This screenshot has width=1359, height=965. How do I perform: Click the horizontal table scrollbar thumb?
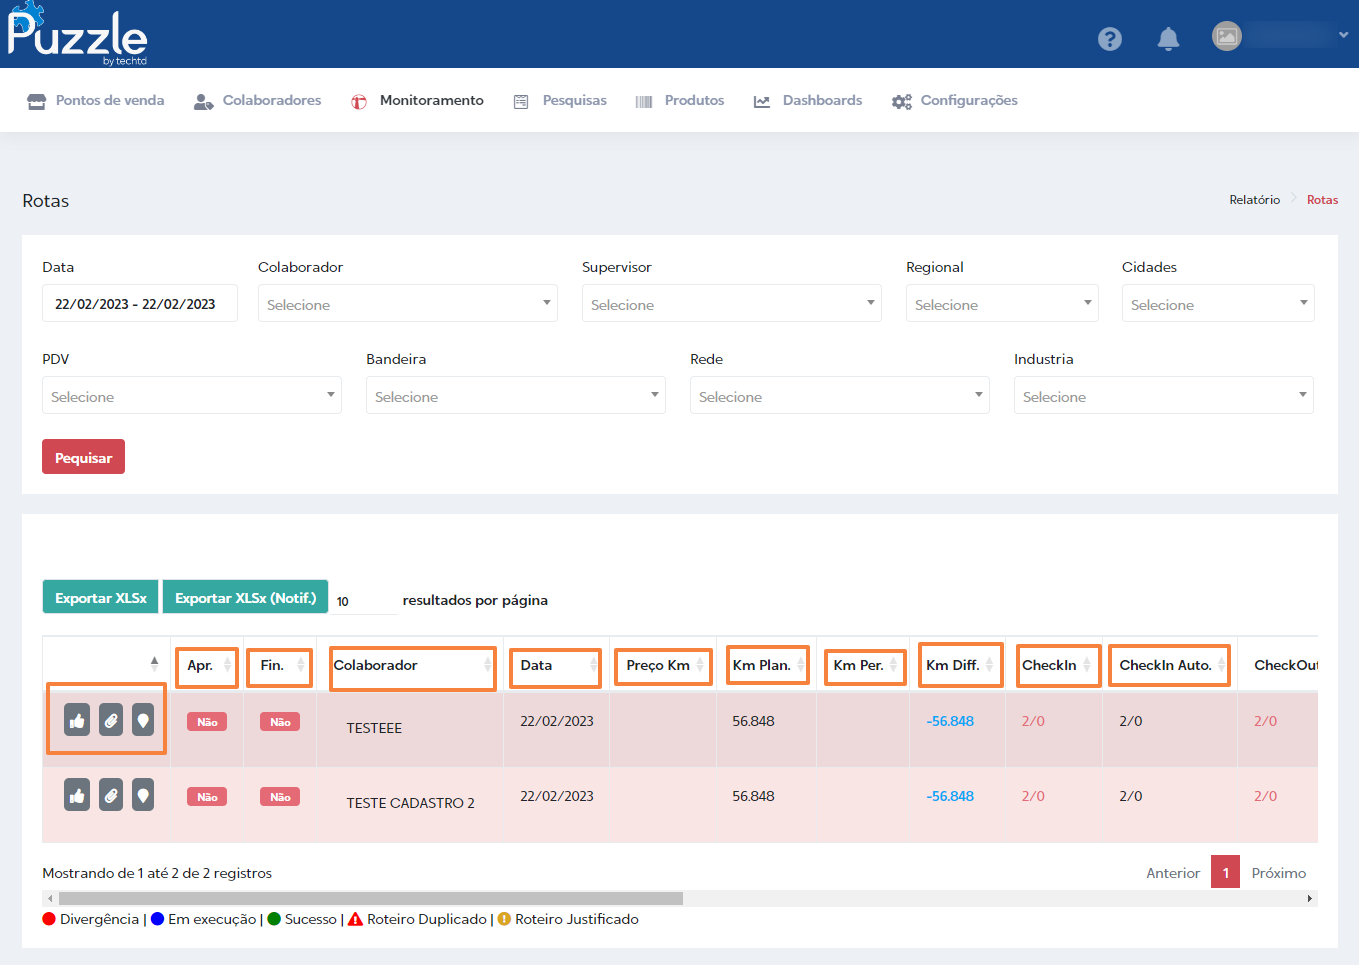(x=370, y=898)
